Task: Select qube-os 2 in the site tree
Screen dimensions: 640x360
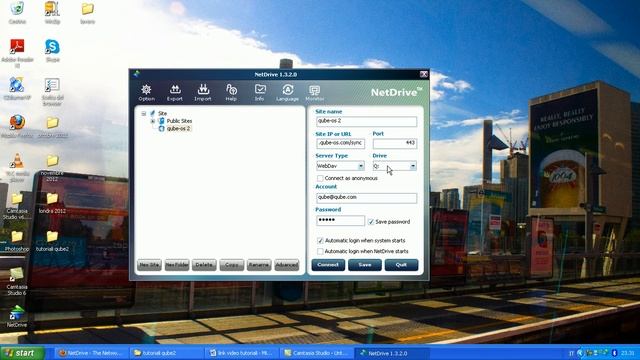Action: click(178, 129)
